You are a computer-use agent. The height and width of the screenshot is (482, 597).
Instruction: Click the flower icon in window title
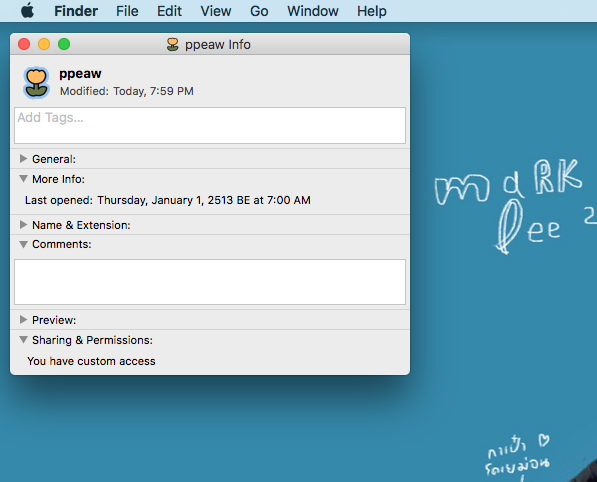coord(172,45)
